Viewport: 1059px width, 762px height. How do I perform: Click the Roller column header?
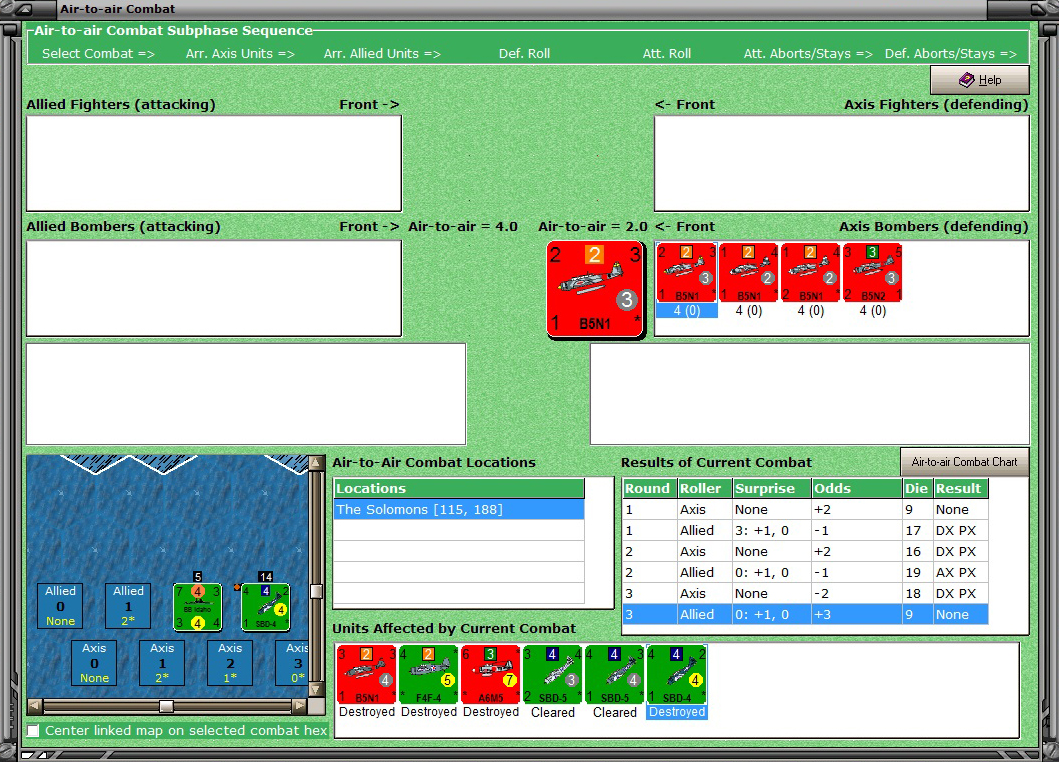click(704, 488)
